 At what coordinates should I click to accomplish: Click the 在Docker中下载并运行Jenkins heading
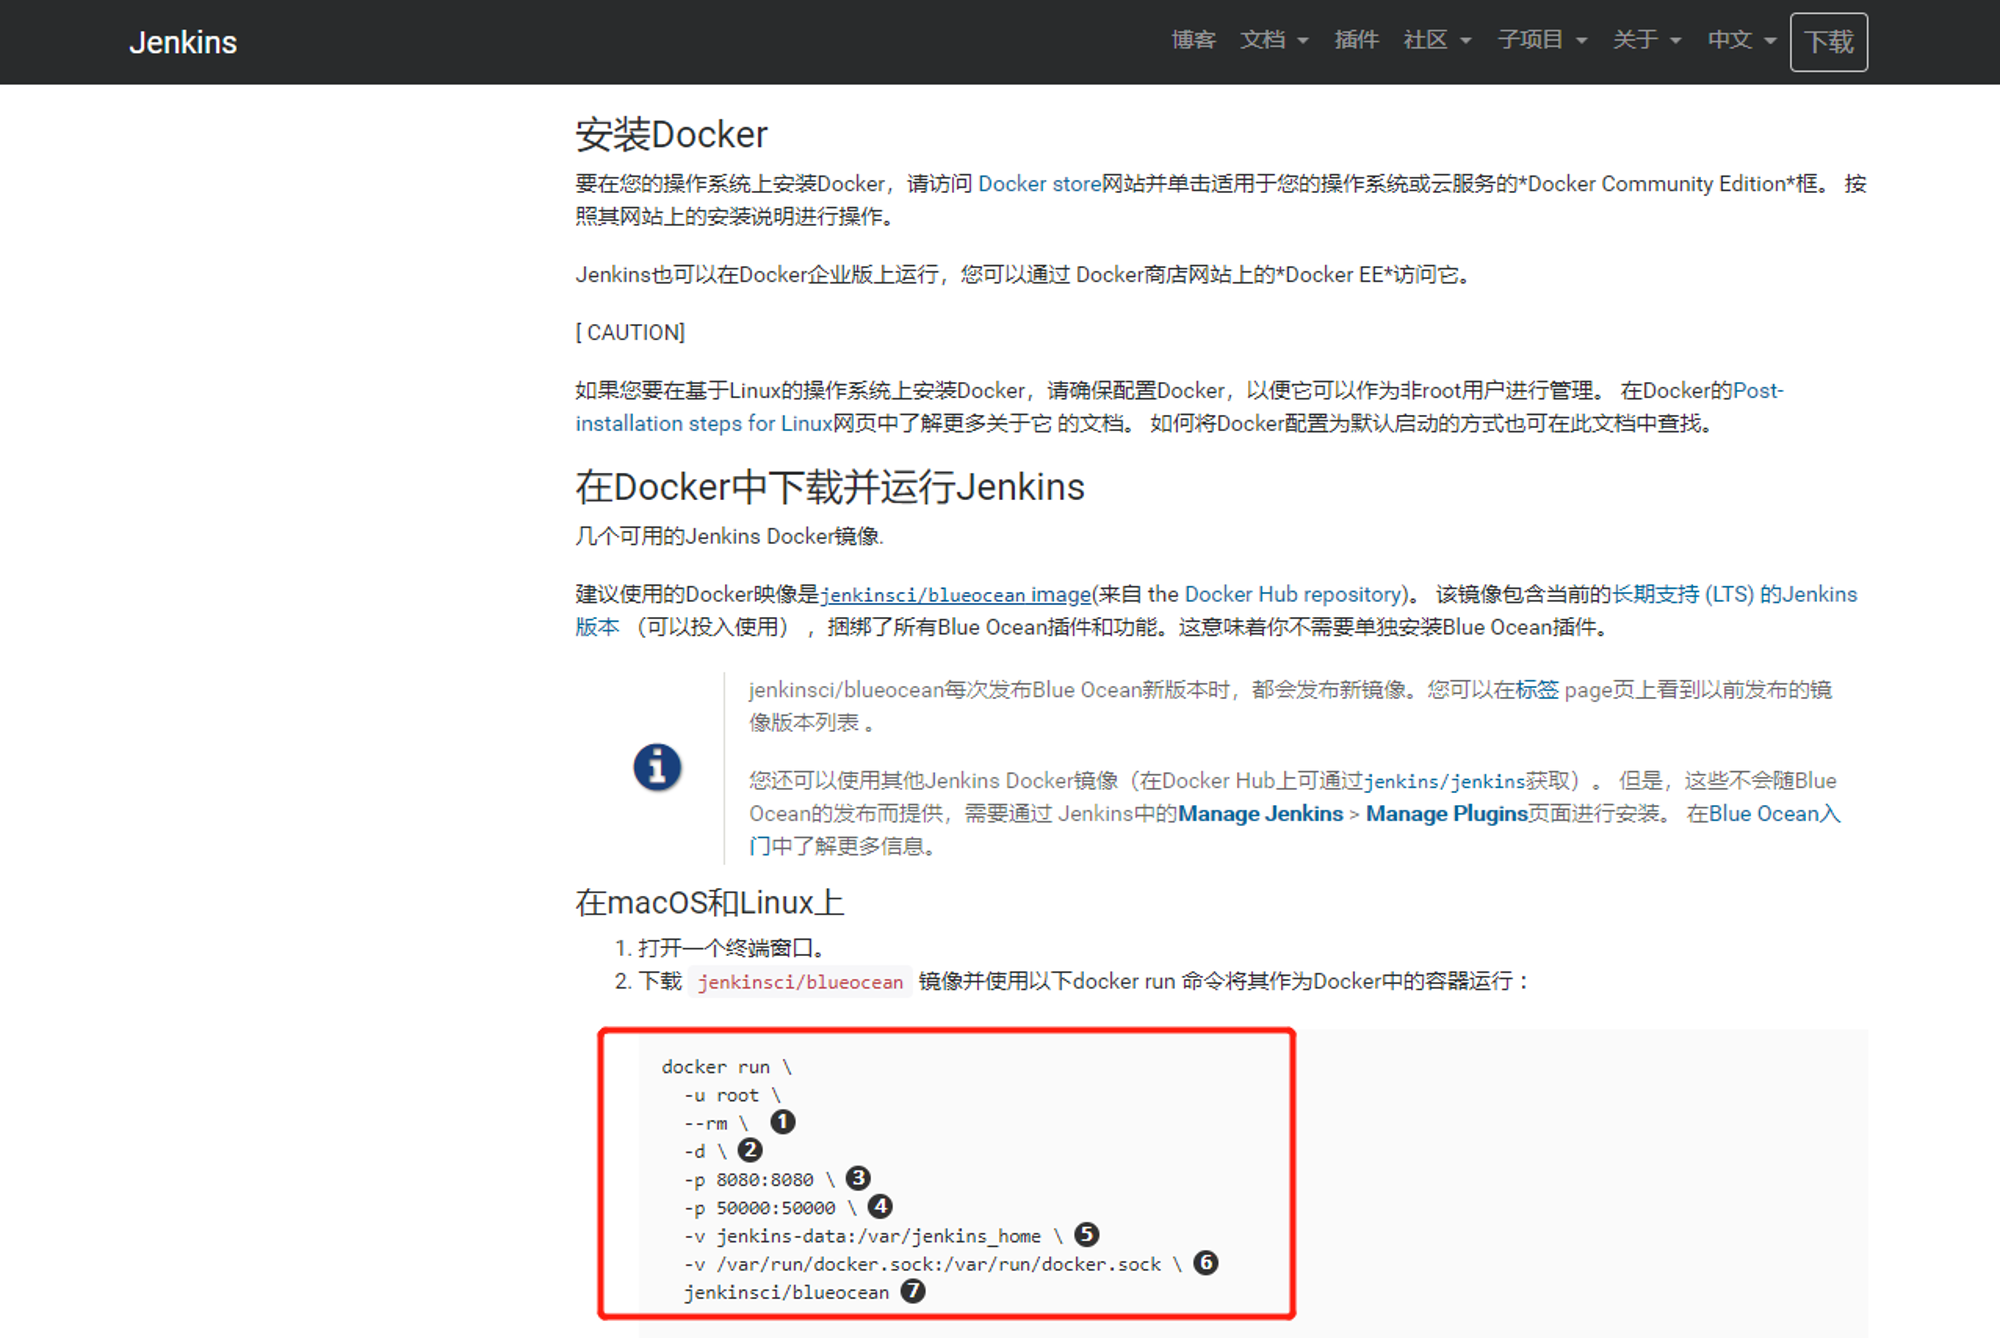pos(830,487)
